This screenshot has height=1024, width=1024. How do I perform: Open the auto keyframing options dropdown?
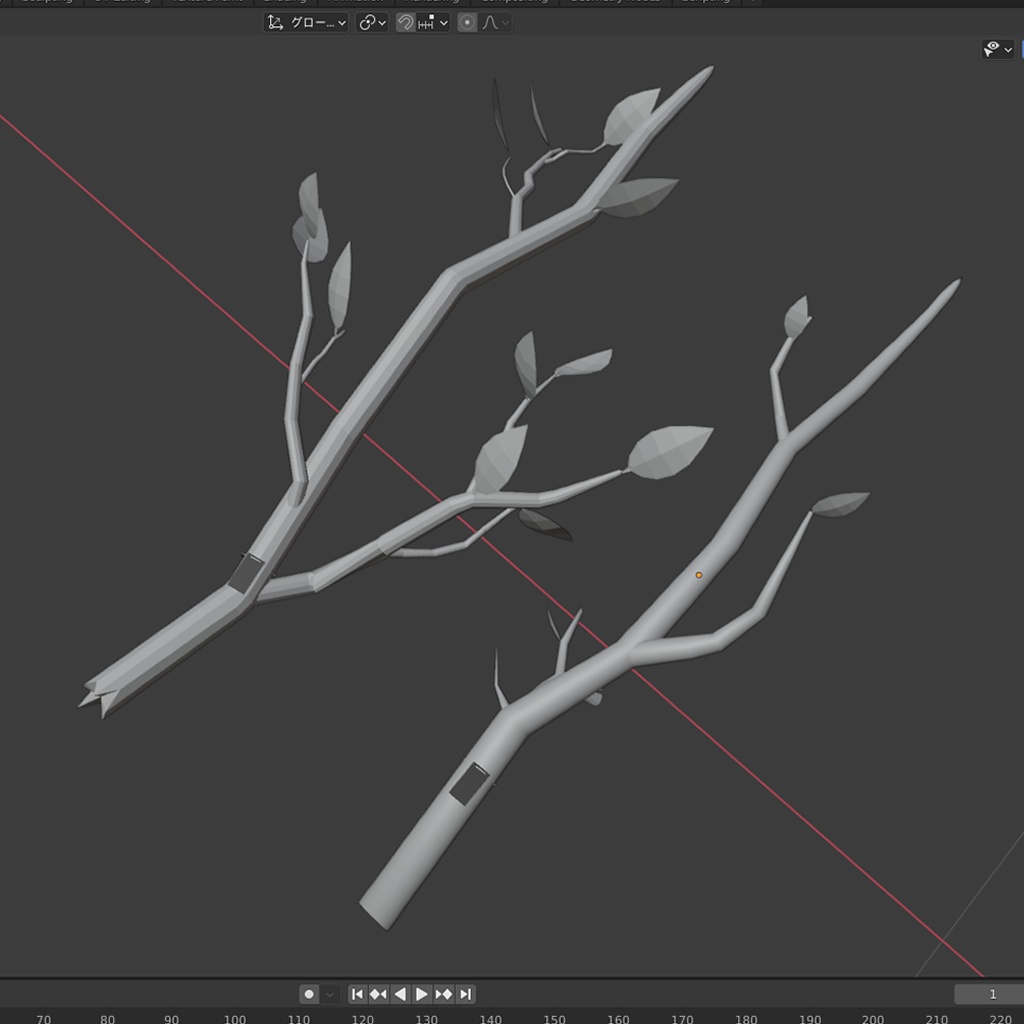point(330,994)
